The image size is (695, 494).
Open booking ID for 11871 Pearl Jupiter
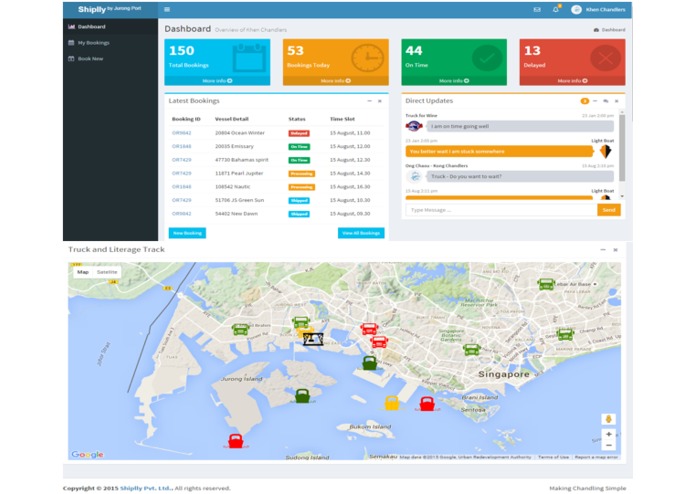coord(182,173)
